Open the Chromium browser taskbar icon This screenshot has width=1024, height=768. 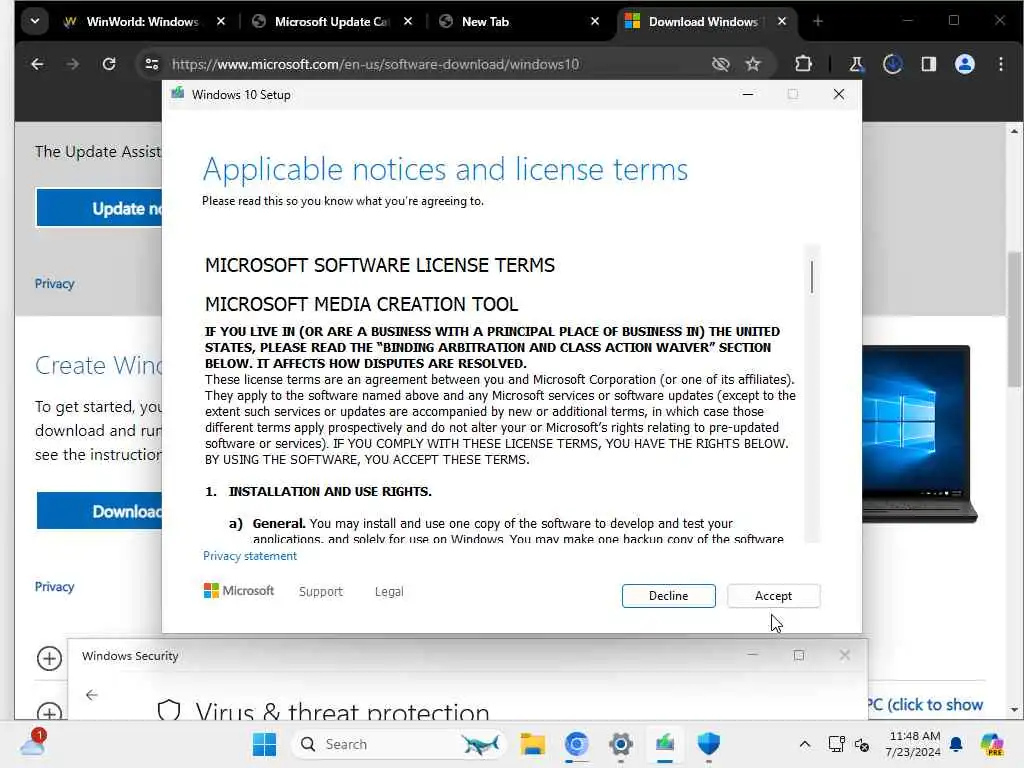pos(577,744)
